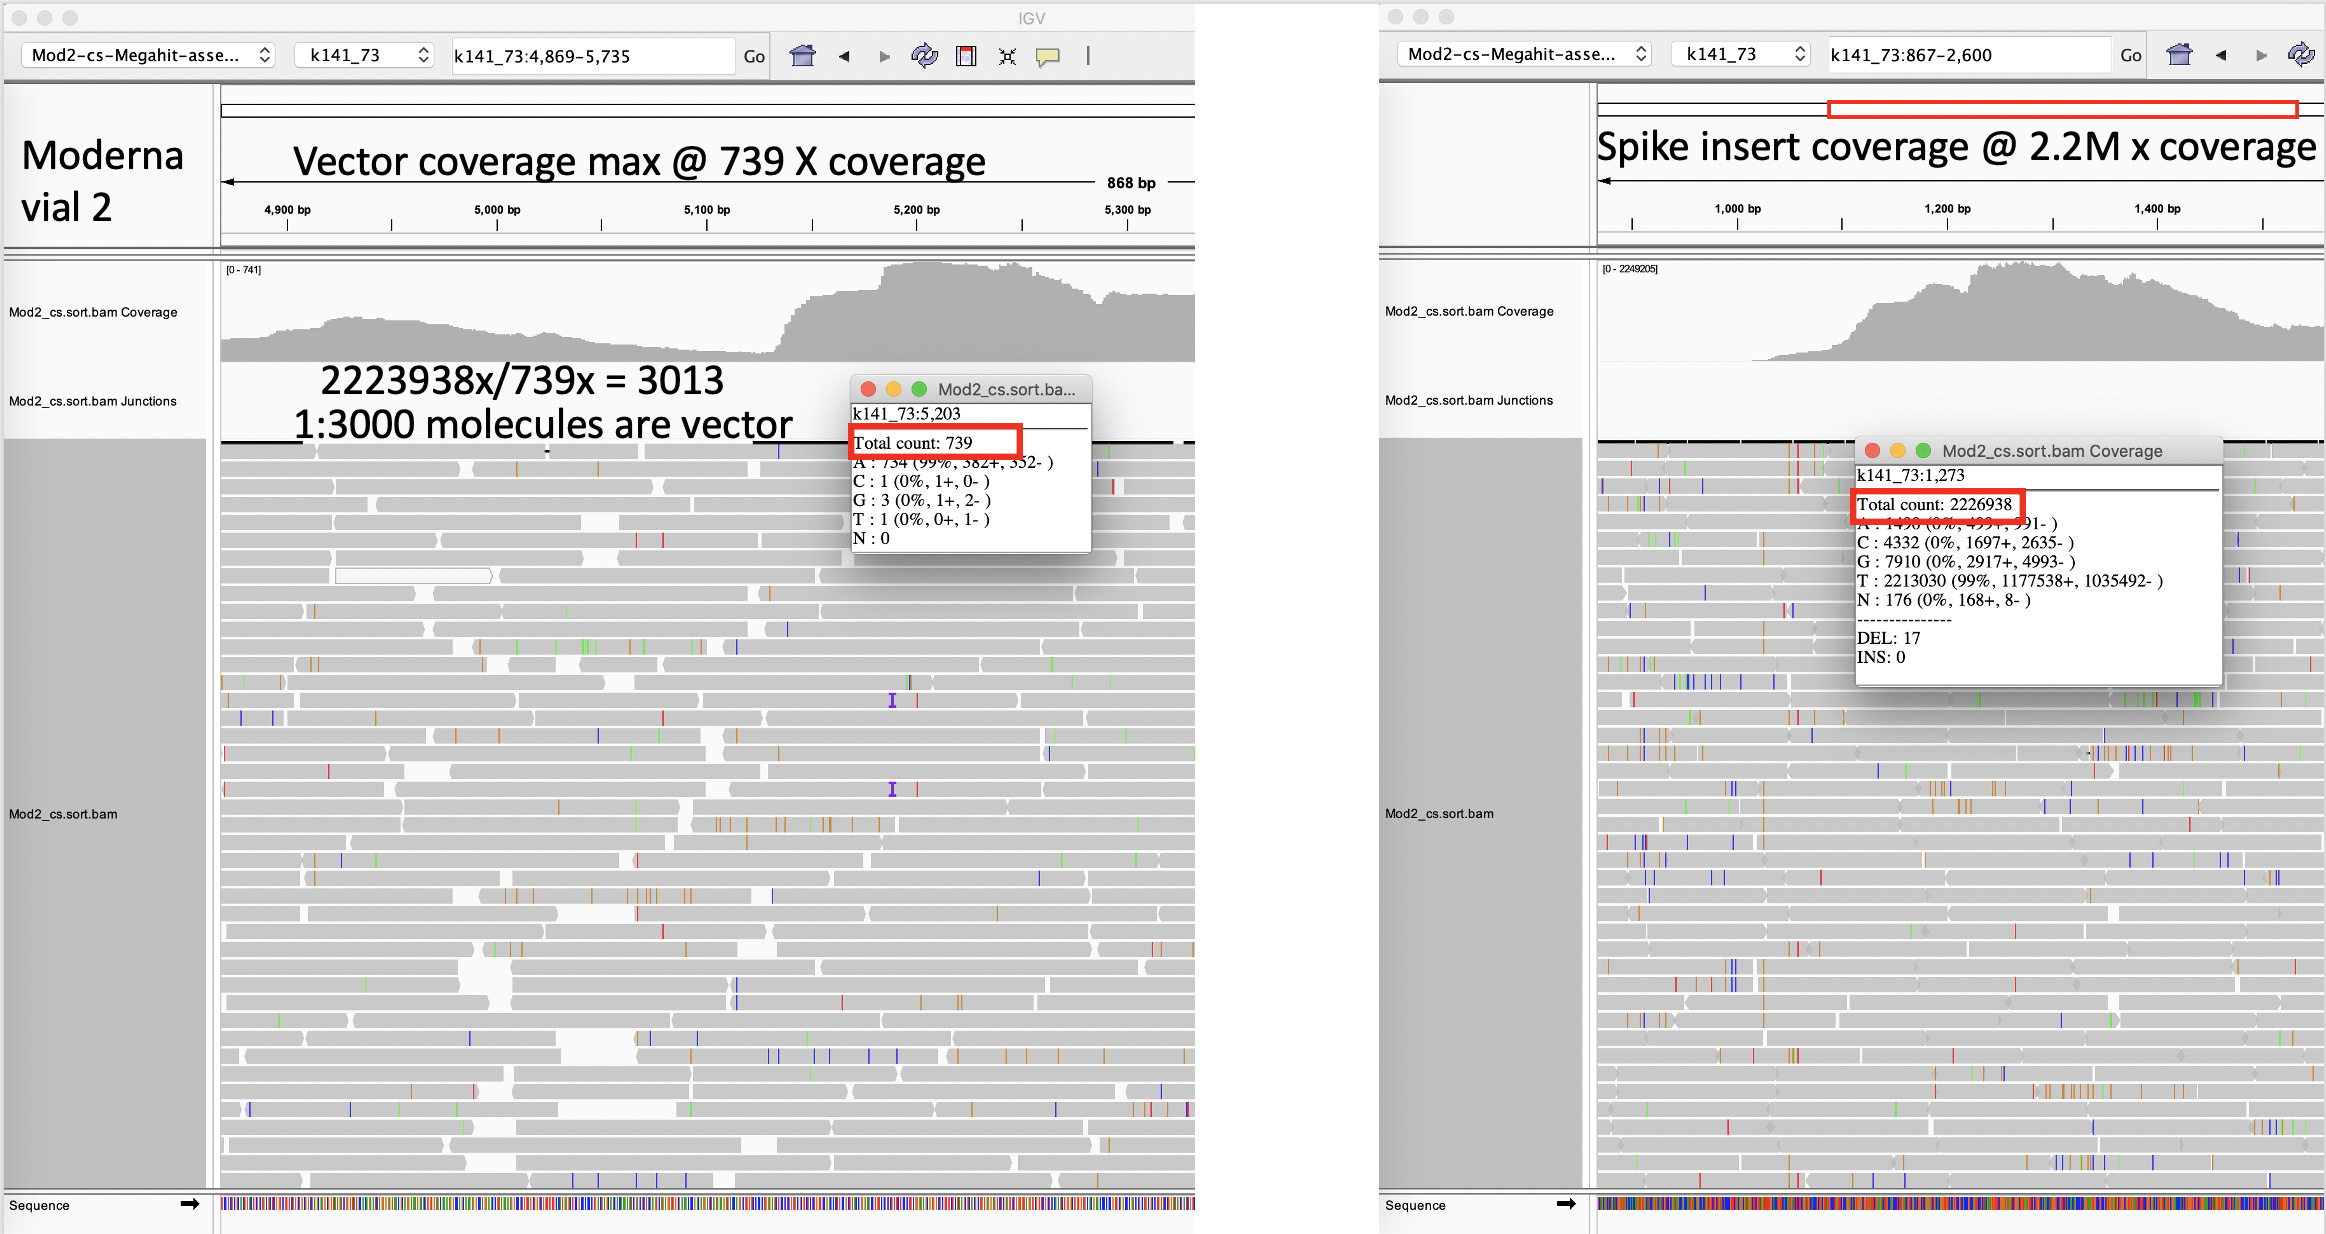
Task: Click the define region of interest icon
Action: (966, 56)
